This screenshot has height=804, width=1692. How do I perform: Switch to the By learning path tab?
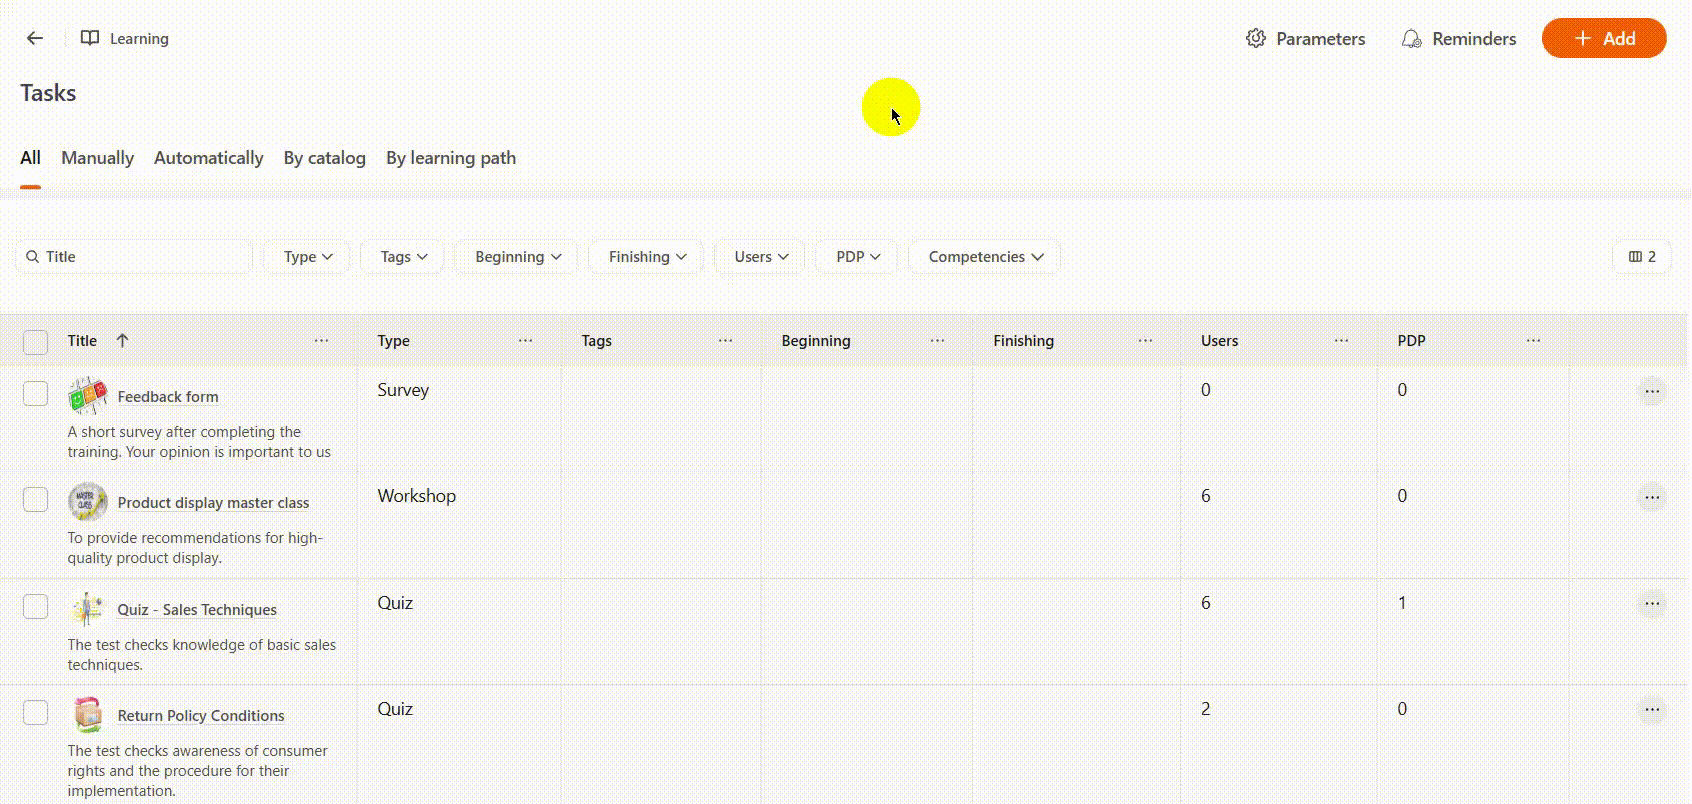pos(451,158)
